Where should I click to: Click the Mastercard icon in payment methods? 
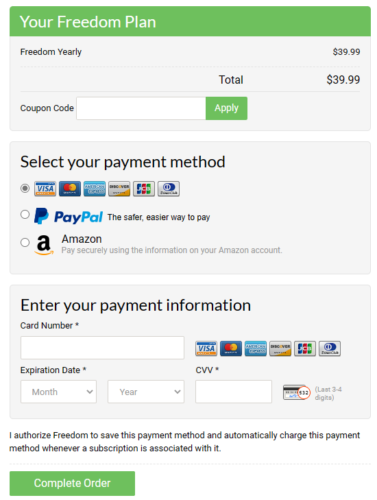[70, 189]
